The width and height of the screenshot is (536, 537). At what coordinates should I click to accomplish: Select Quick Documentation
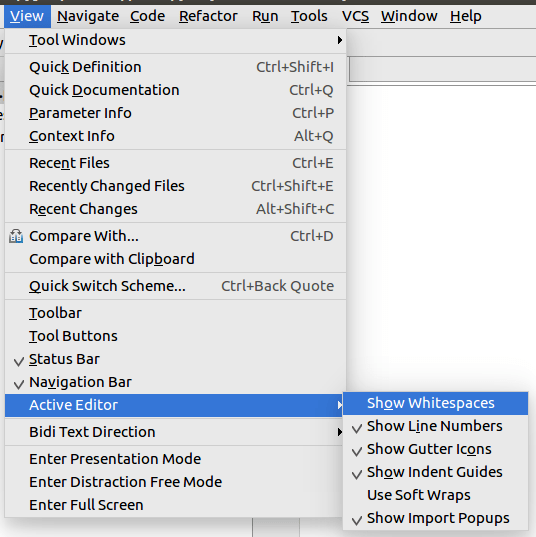pos(175,90)
